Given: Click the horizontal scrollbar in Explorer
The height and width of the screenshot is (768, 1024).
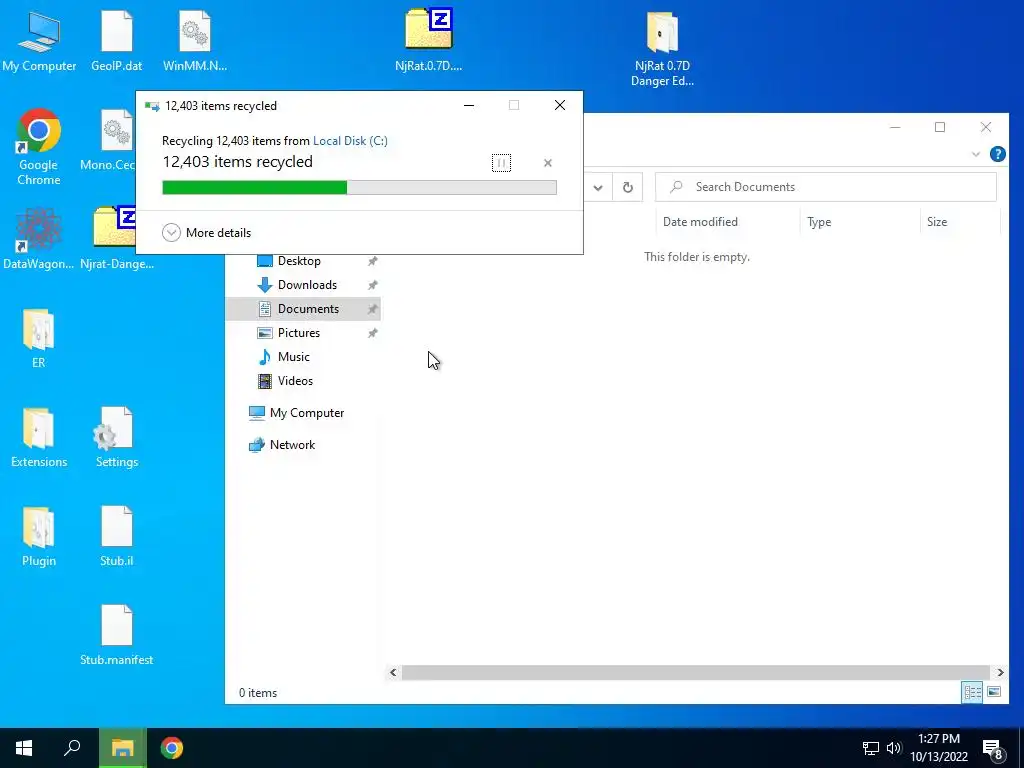Looking at the screenshot, I should click(x=696, y=672).
